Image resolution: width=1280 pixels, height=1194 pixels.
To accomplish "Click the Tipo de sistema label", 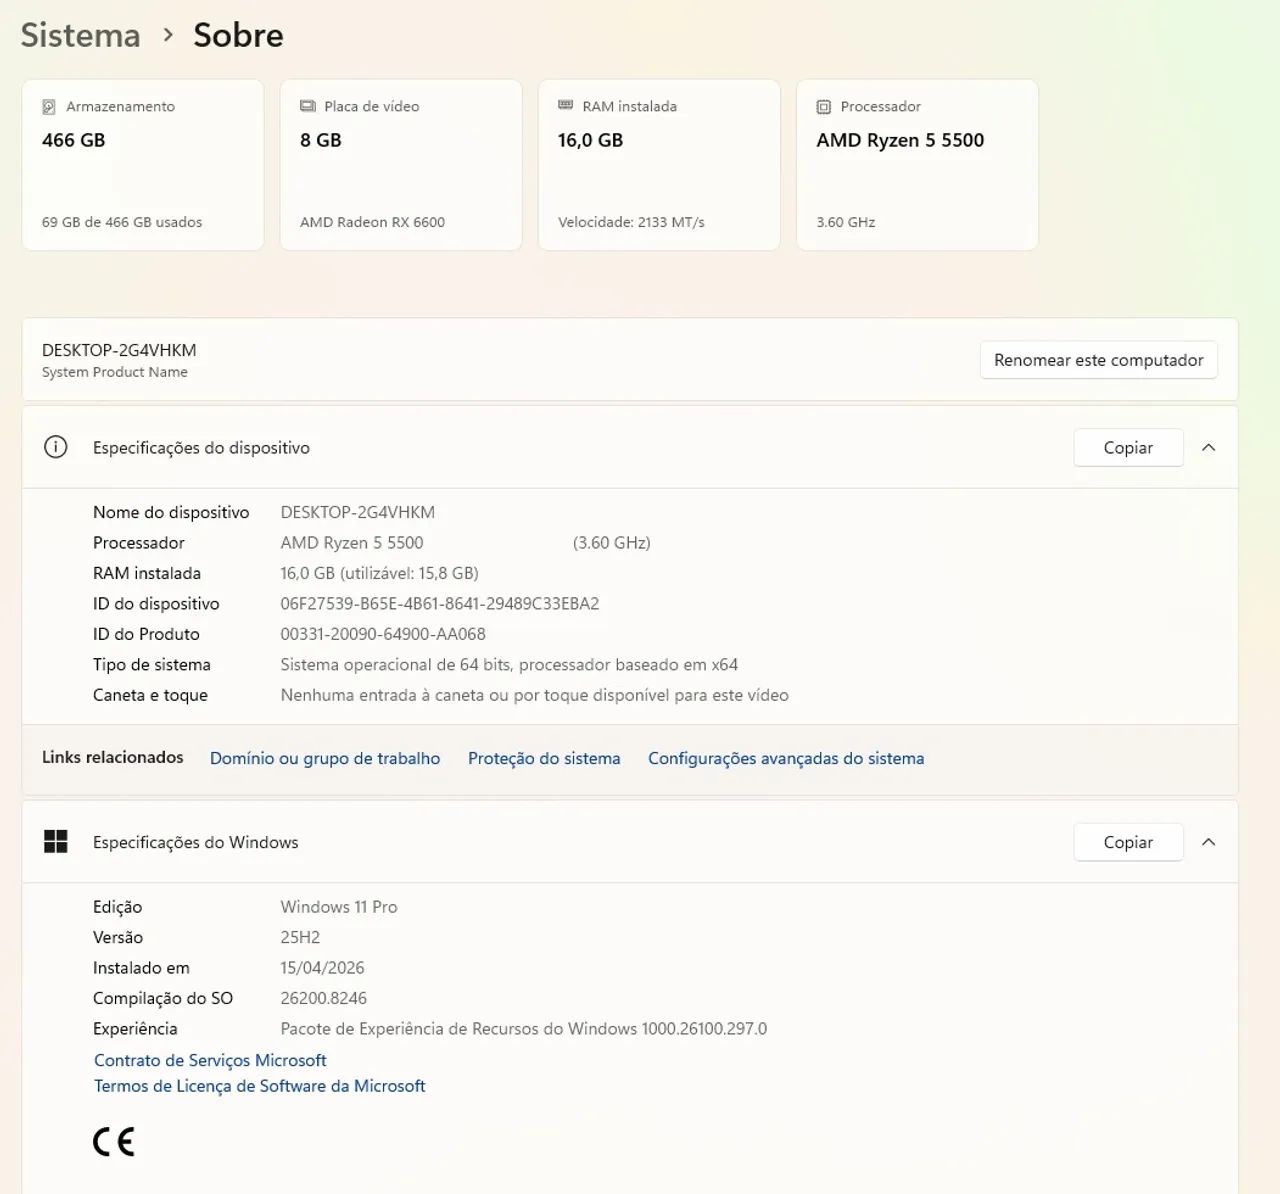I will point(152,664).
